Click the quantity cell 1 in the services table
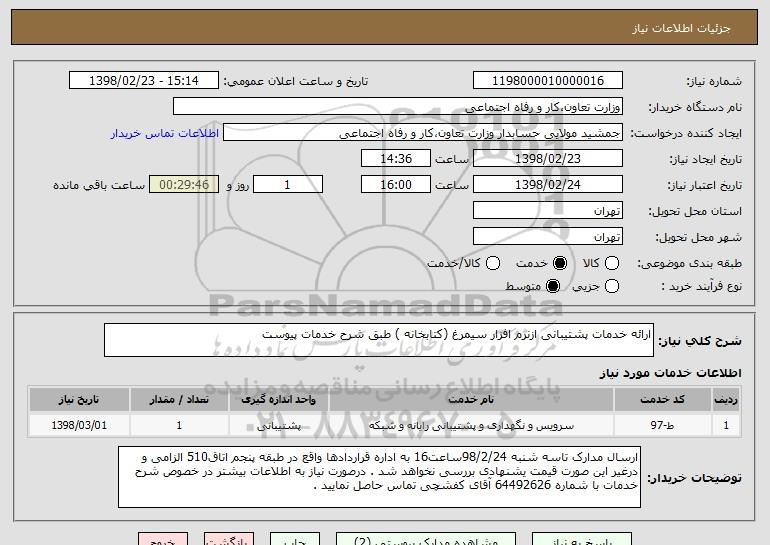Image resolution: width=770 pixels, height=545 pixels. pyautogui.click(x=179, y=426)
